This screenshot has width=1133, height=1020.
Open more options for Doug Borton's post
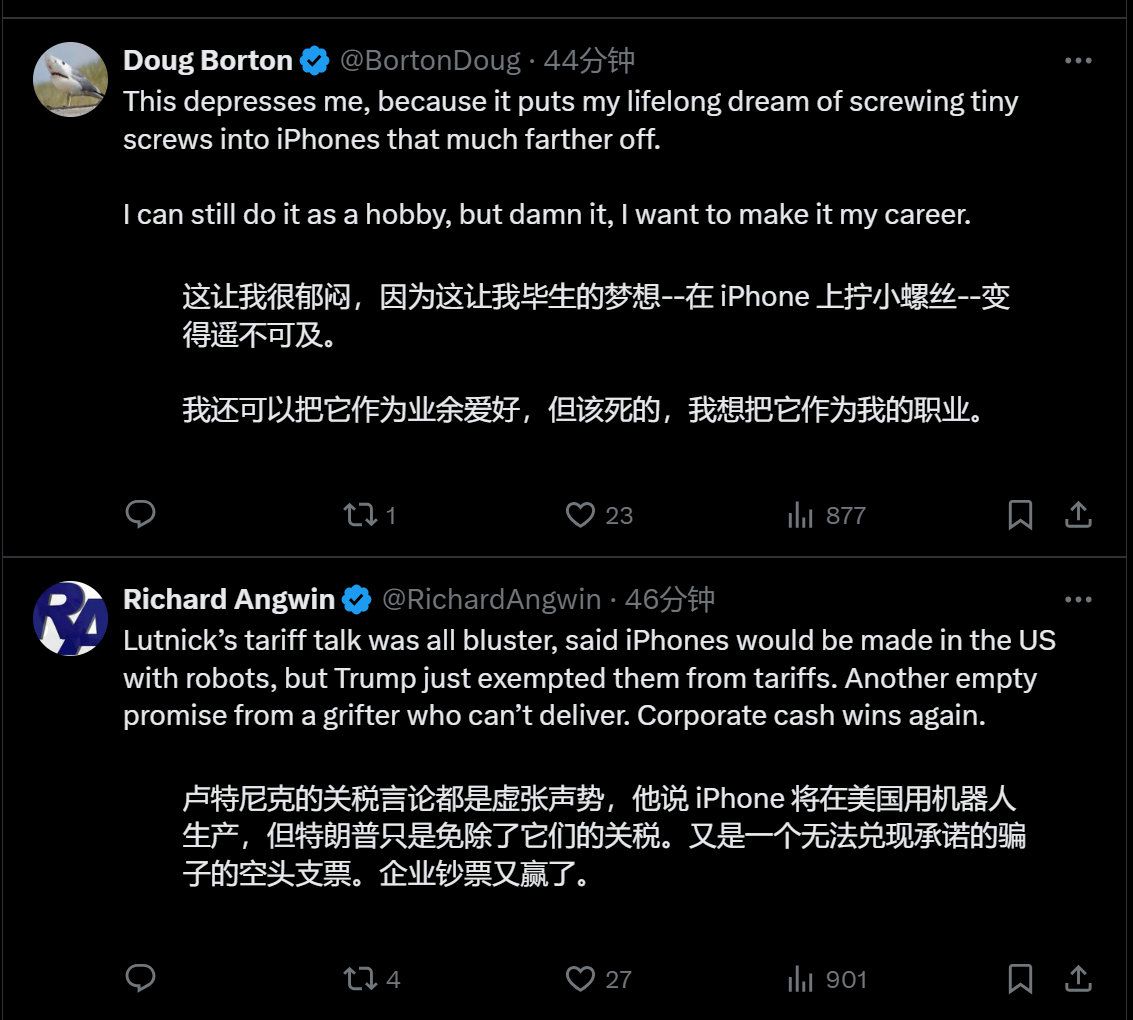[1078, 61]
